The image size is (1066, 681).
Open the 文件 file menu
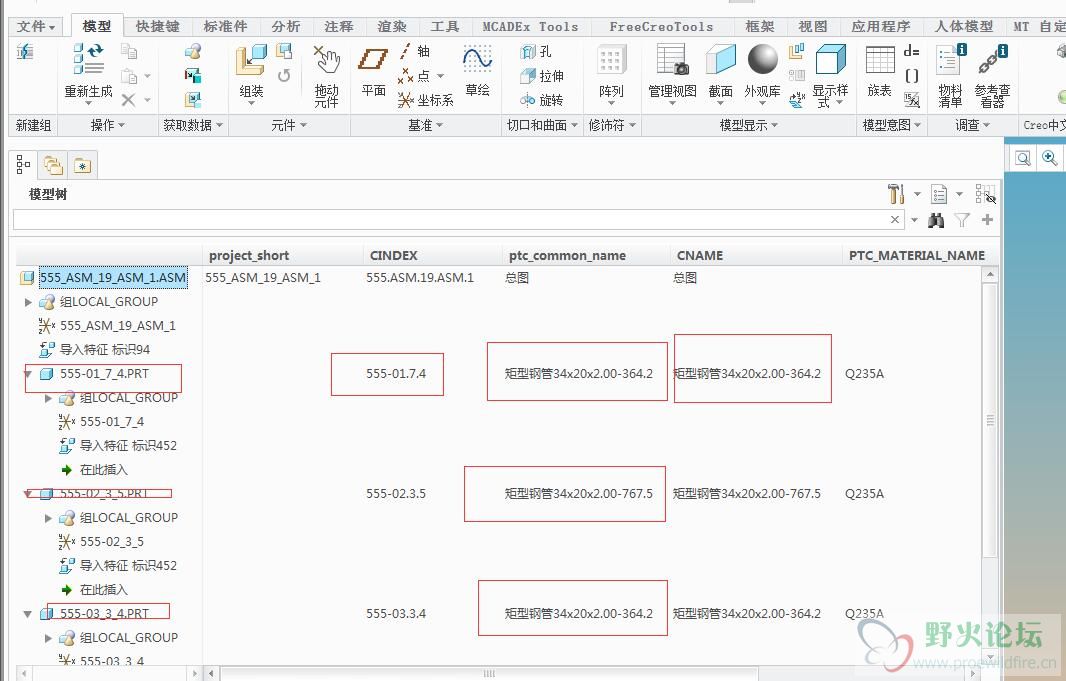(x=35, y=27)
